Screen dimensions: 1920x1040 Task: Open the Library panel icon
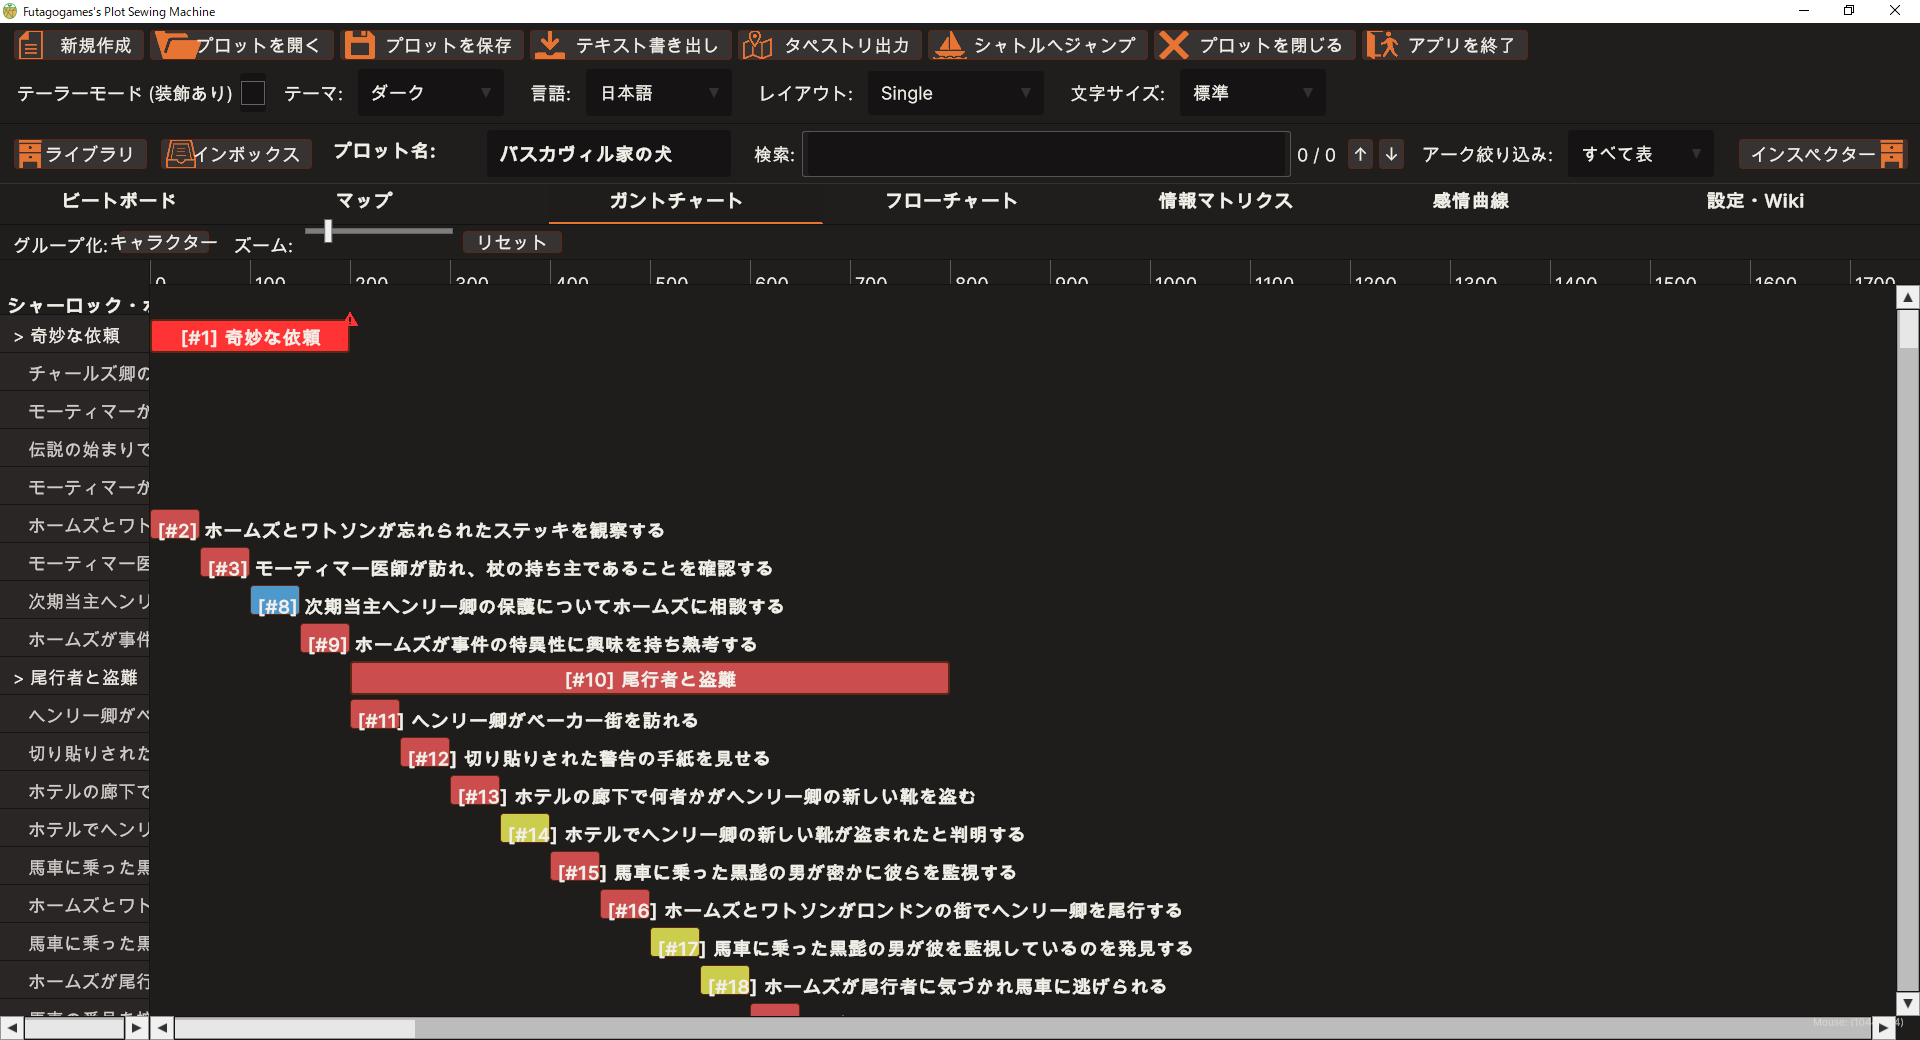coord(30,154)
